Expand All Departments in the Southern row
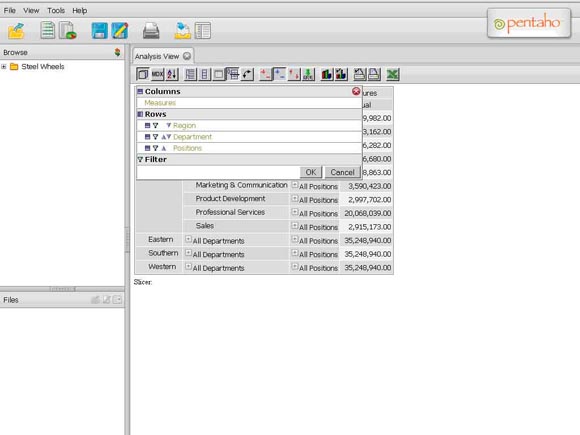This screenshot has width=580, height=435. 188,253
